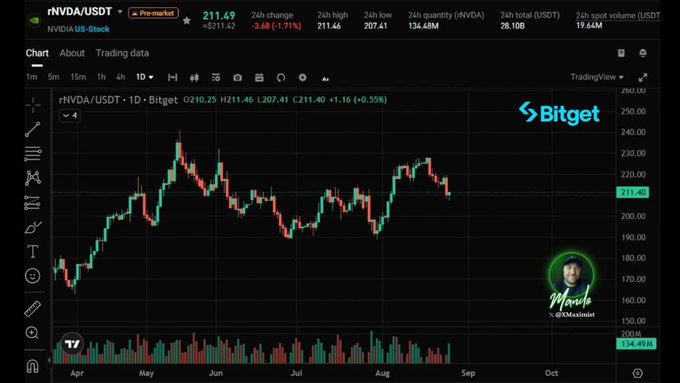Image resolution: width=680 pixels, height=383 pixels.
Task: Click the replay refresh icon
Action: tap(281, 78)
